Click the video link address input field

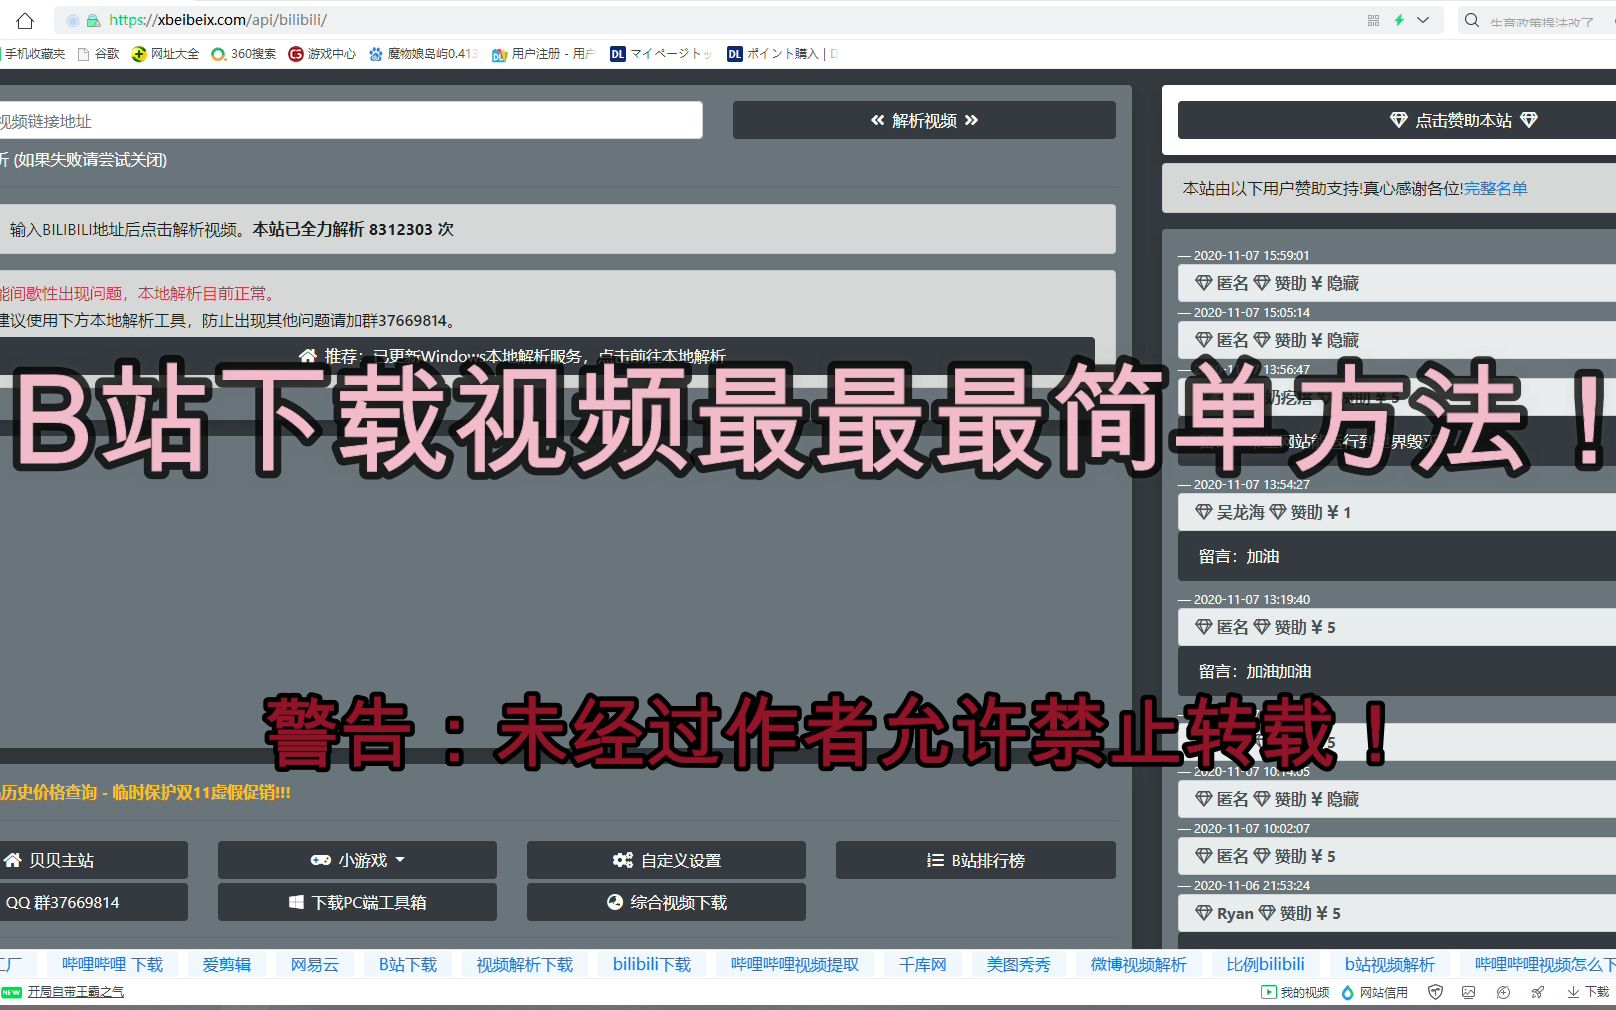[350, 120]
